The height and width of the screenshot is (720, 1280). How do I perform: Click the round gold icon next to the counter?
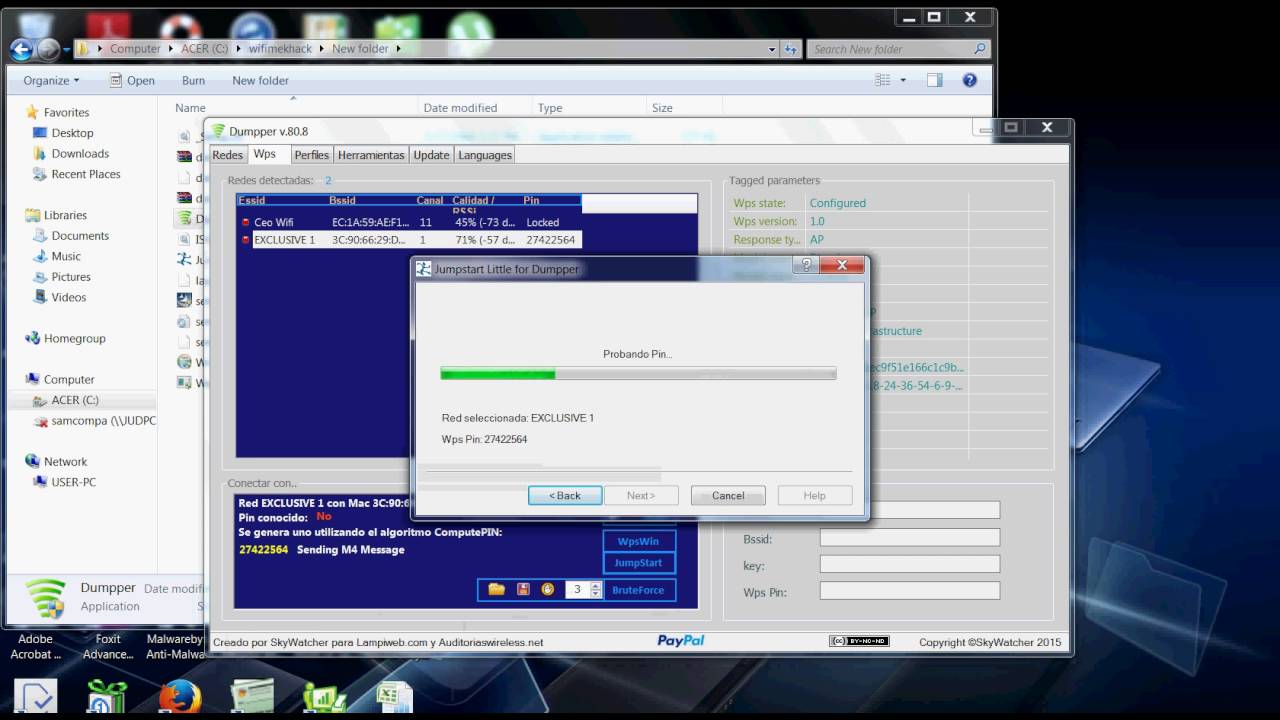tap(548, 590)
